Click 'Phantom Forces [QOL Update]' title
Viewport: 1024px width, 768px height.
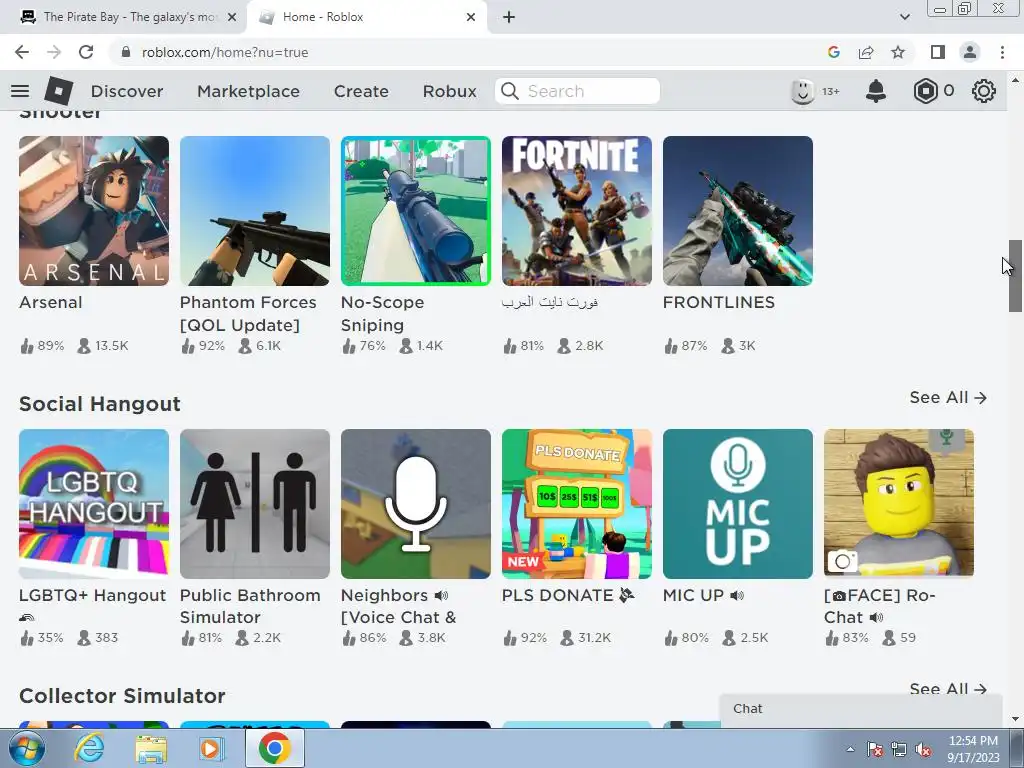coord(248,313)
